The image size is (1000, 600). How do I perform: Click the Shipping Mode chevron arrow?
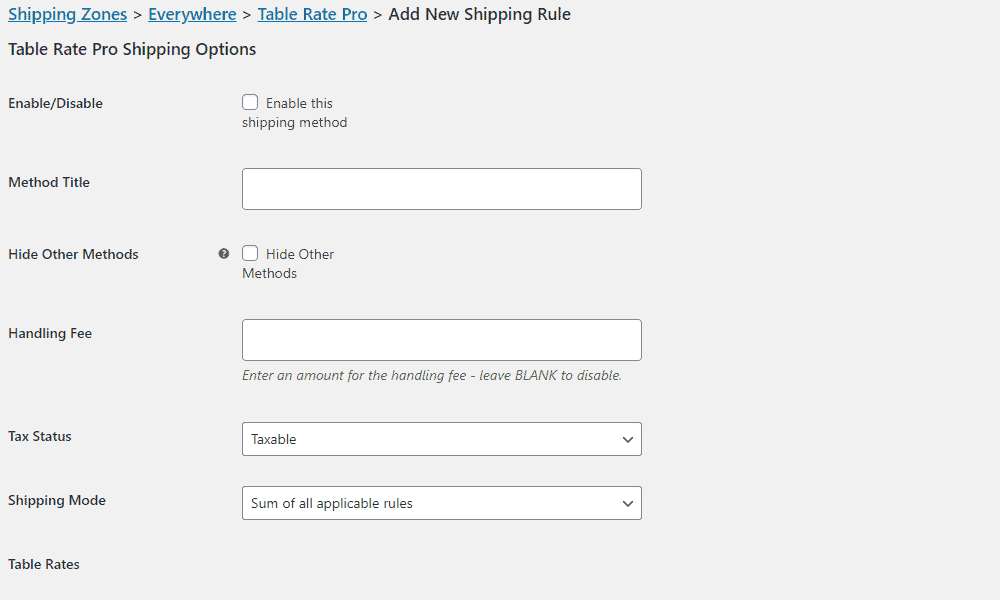point(628,504)
